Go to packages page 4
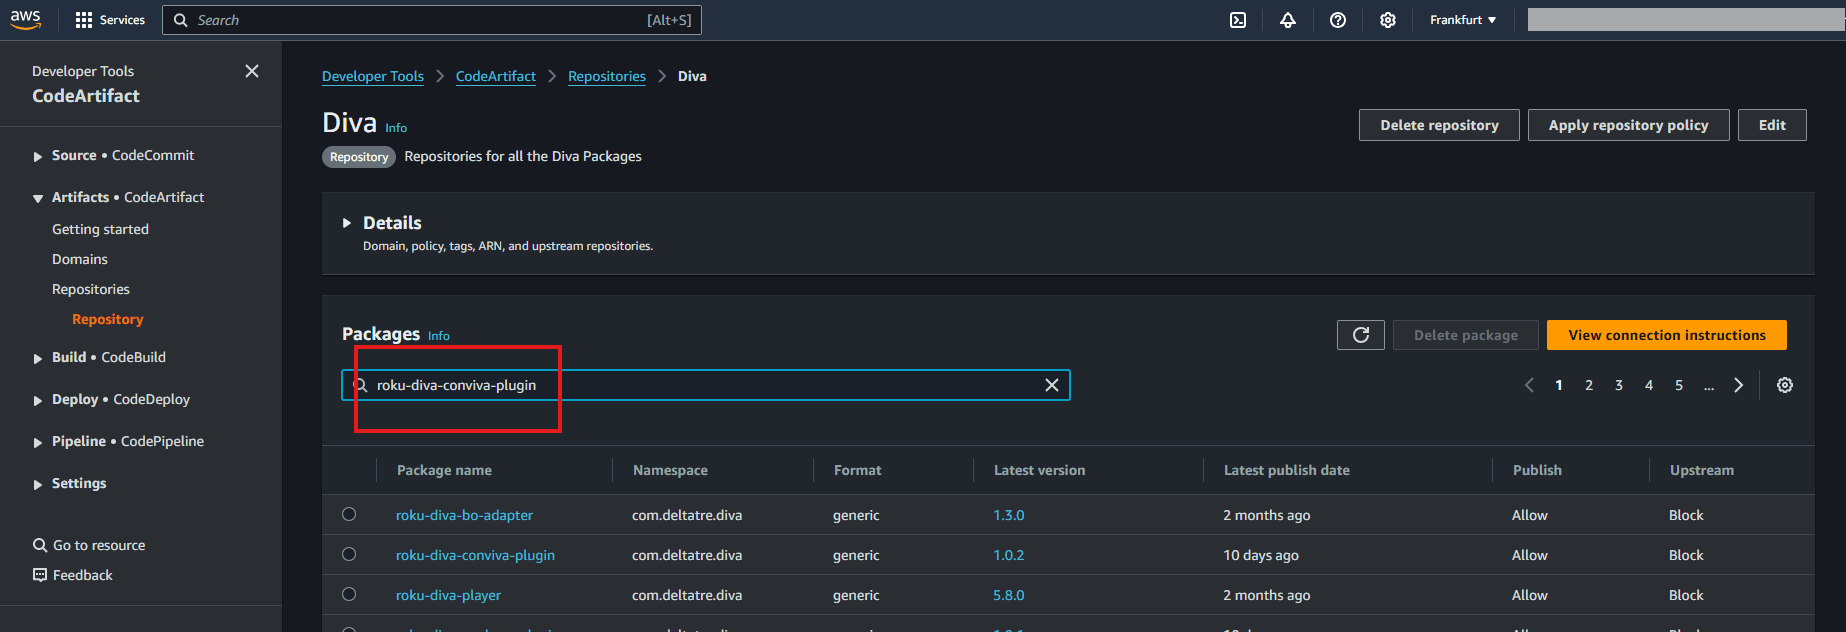Image resolution: width=1846 pixels, height=632 pixels. [1649, 385]
